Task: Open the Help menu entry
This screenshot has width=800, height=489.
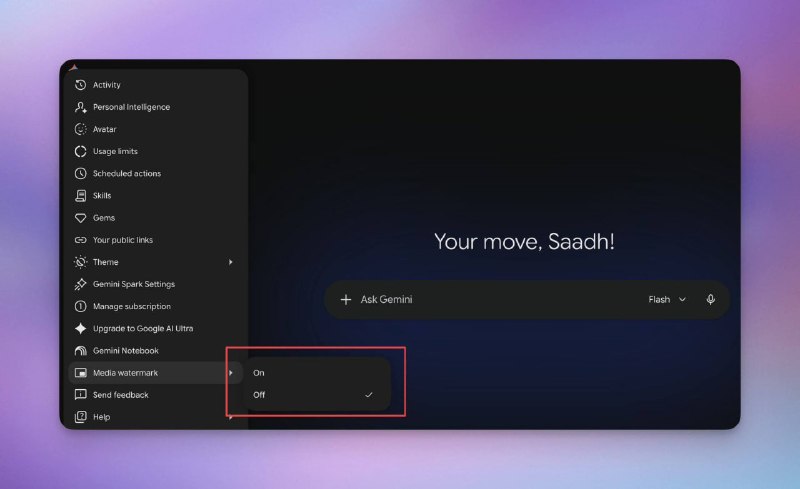Action: pyautogui.click(x=155, y=417)
